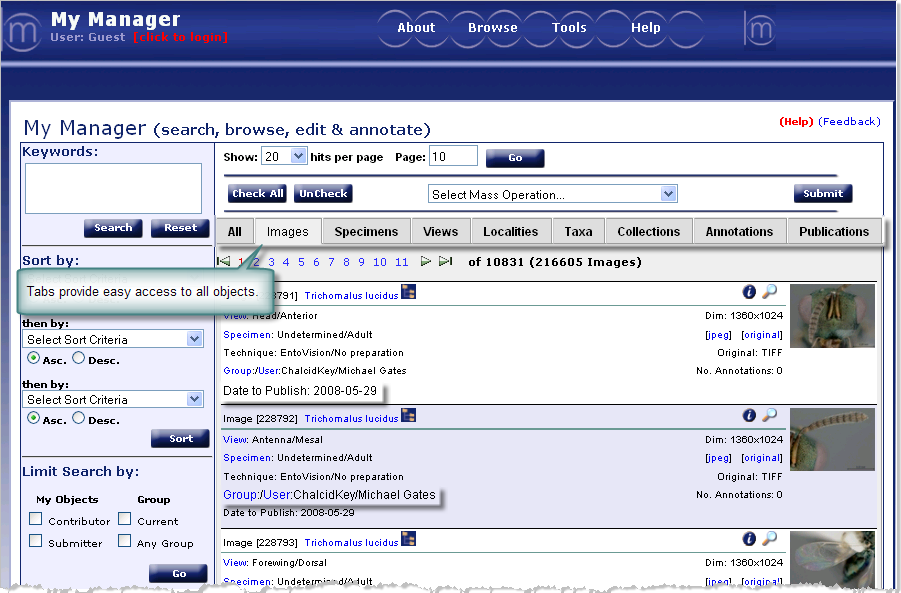The height and width of the screenshot is (593, 901).
Task: Open the bottom Select Sort Criteria dropdown
Action: pyautogui.click(x=113, y=399)
